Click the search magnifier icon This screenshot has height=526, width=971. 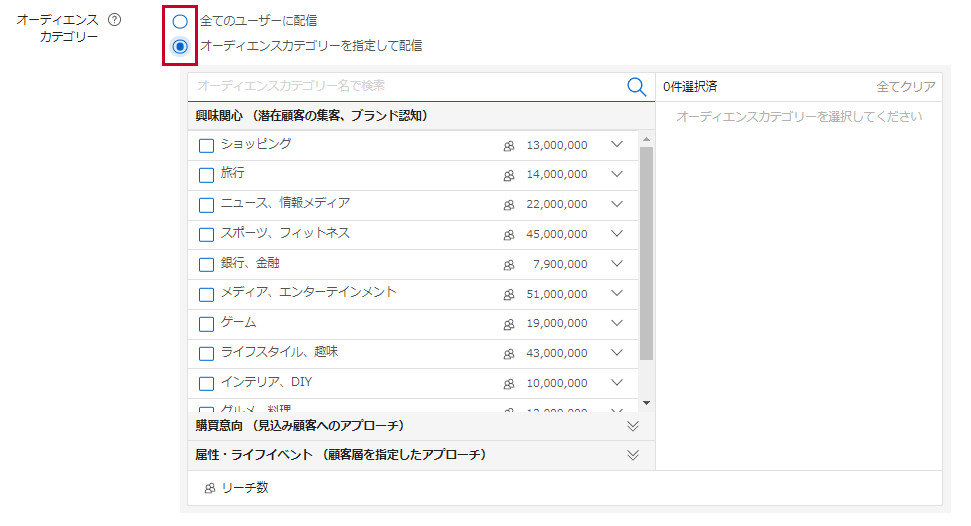point(636,87)
